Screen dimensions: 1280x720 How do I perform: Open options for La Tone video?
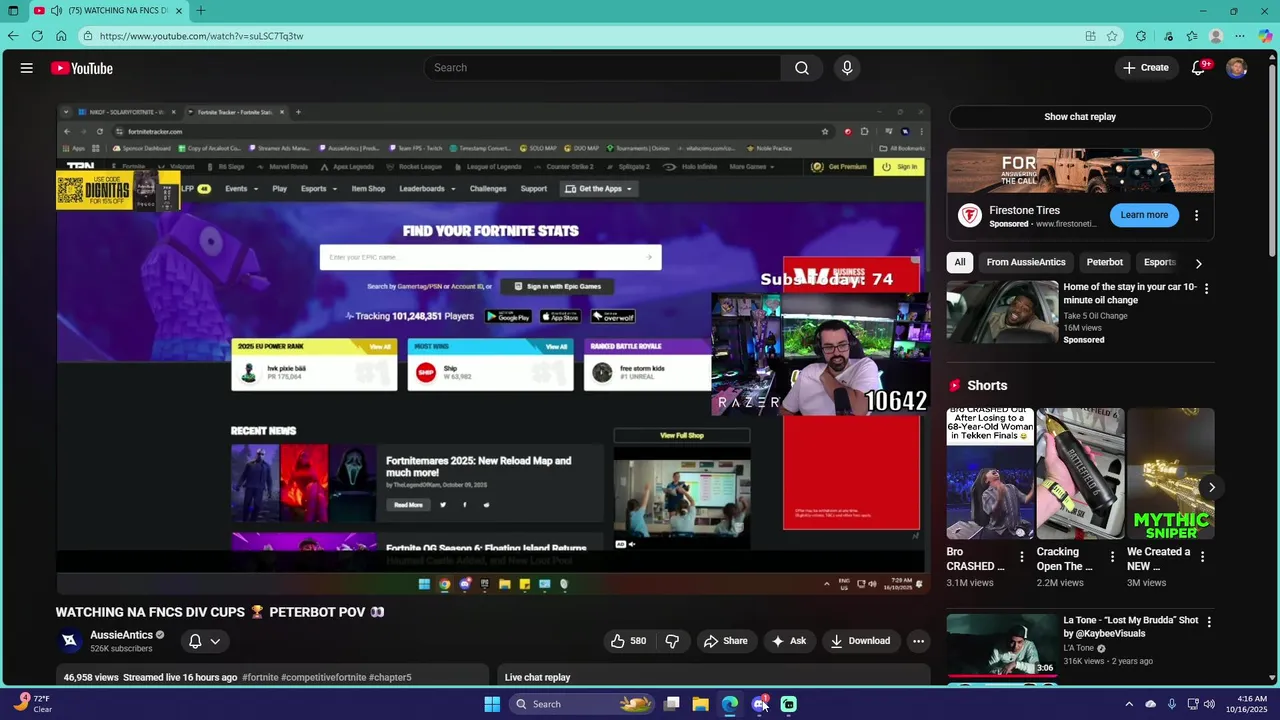(1208, 622)
